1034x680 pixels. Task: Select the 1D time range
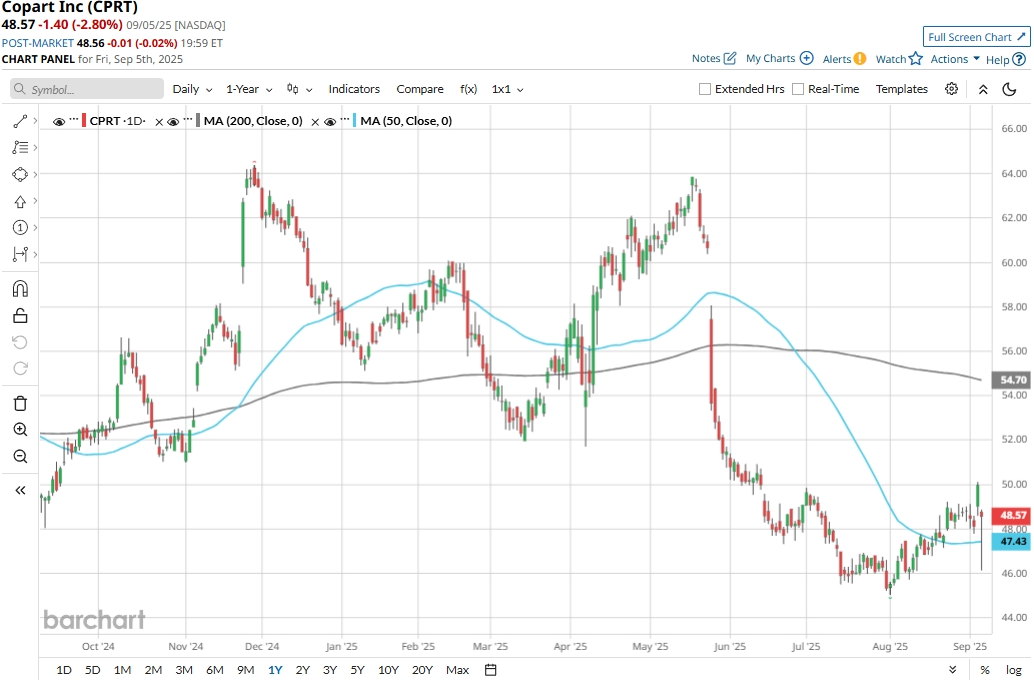tap(64, 670)
